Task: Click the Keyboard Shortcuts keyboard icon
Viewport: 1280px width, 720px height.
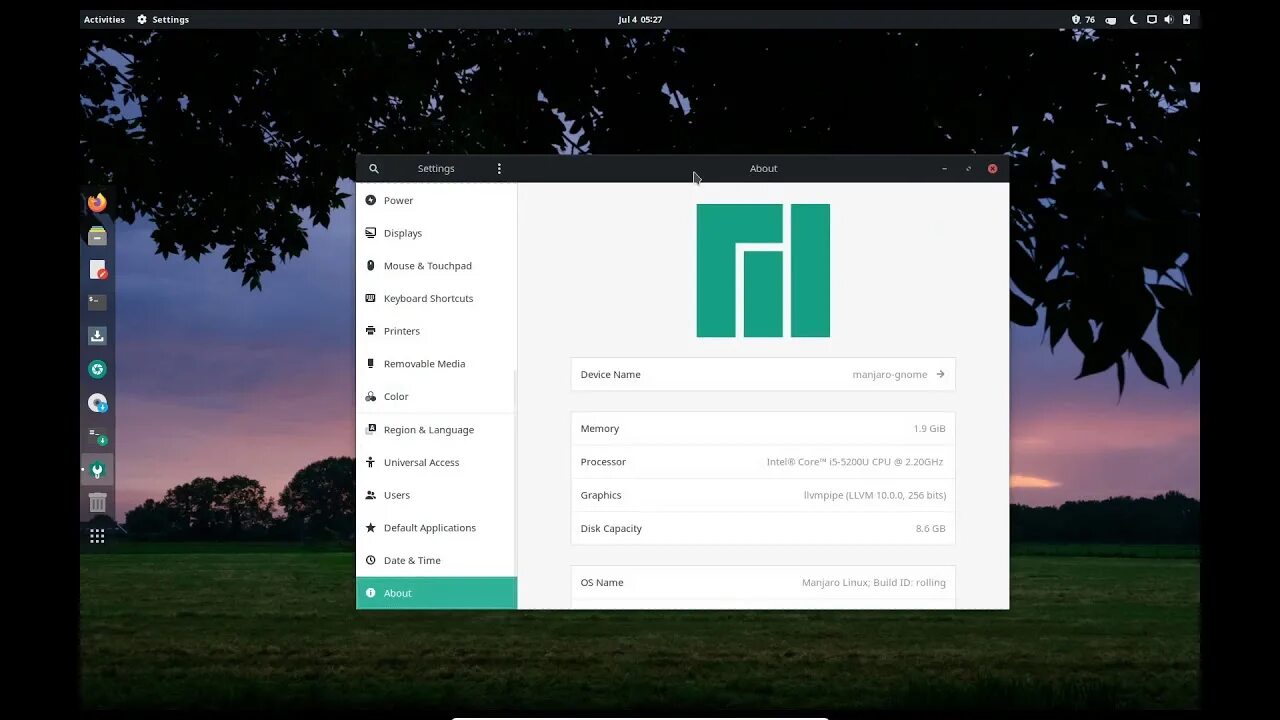Action: (371, 298)
